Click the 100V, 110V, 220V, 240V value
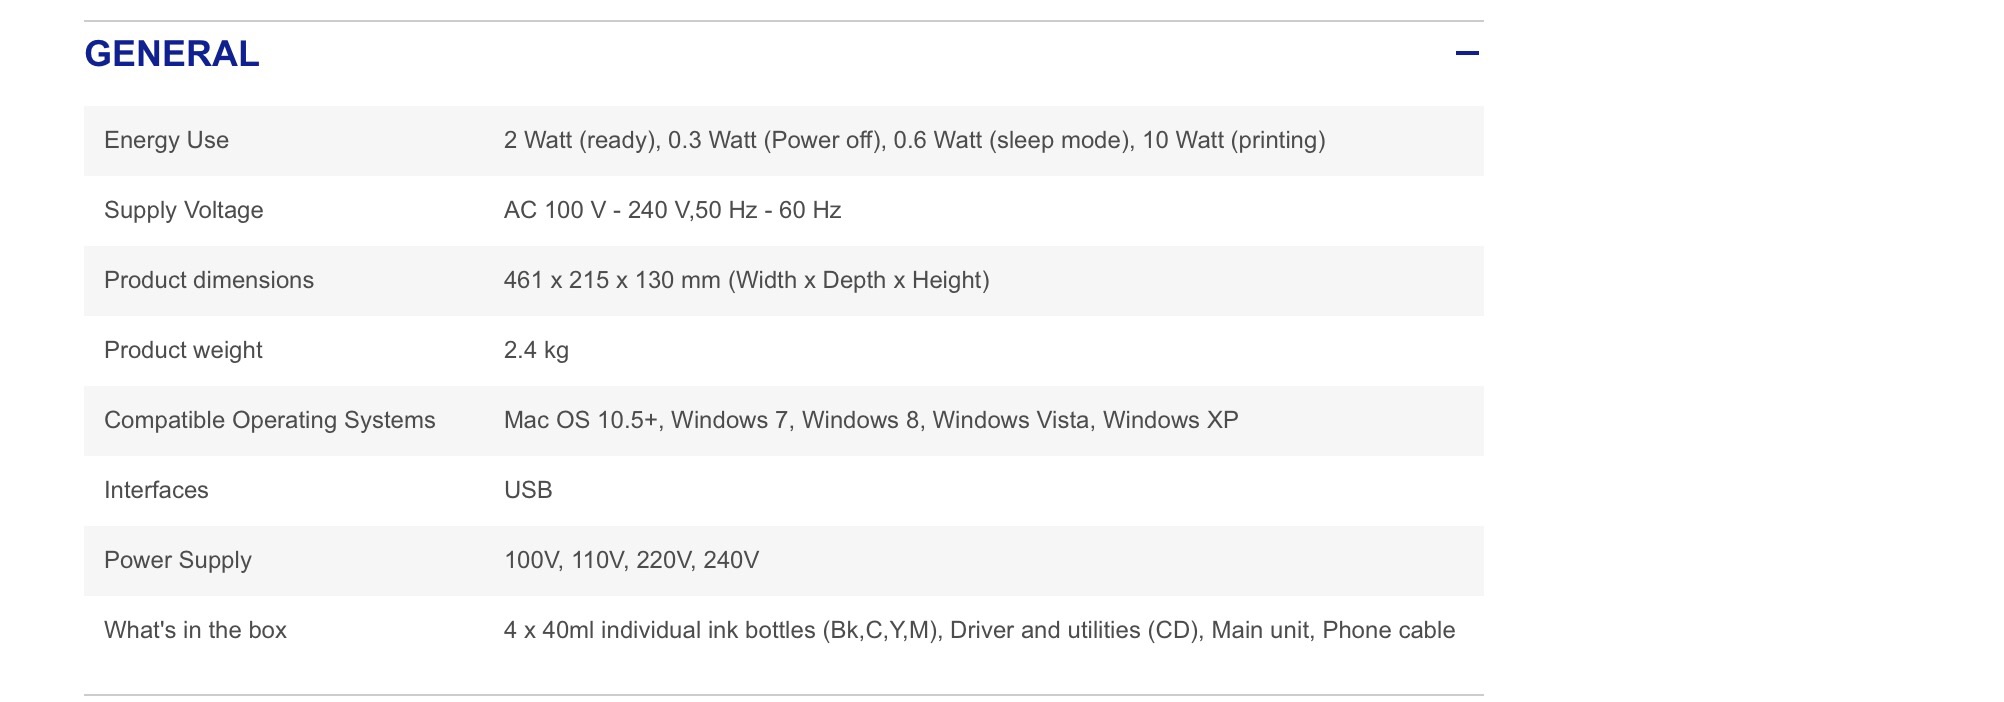 [631, 560]
